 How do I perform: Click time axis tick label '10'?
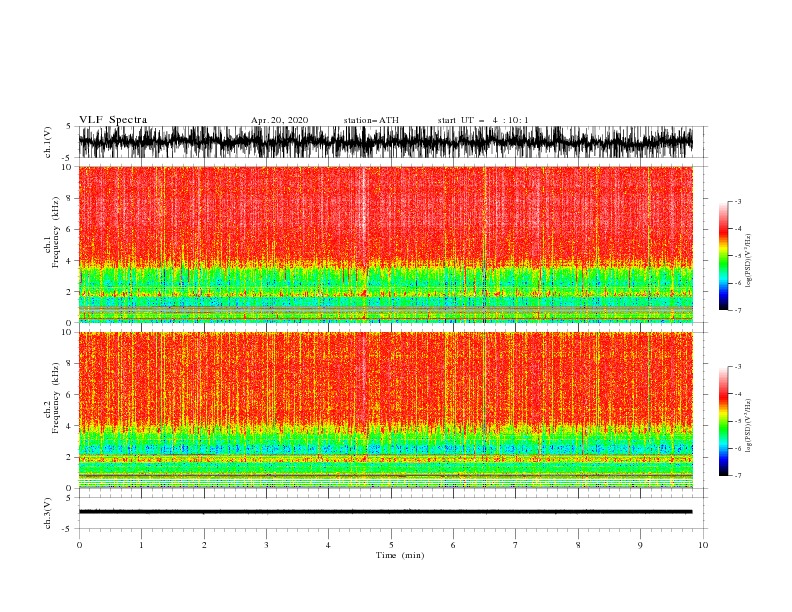[703, 545]
